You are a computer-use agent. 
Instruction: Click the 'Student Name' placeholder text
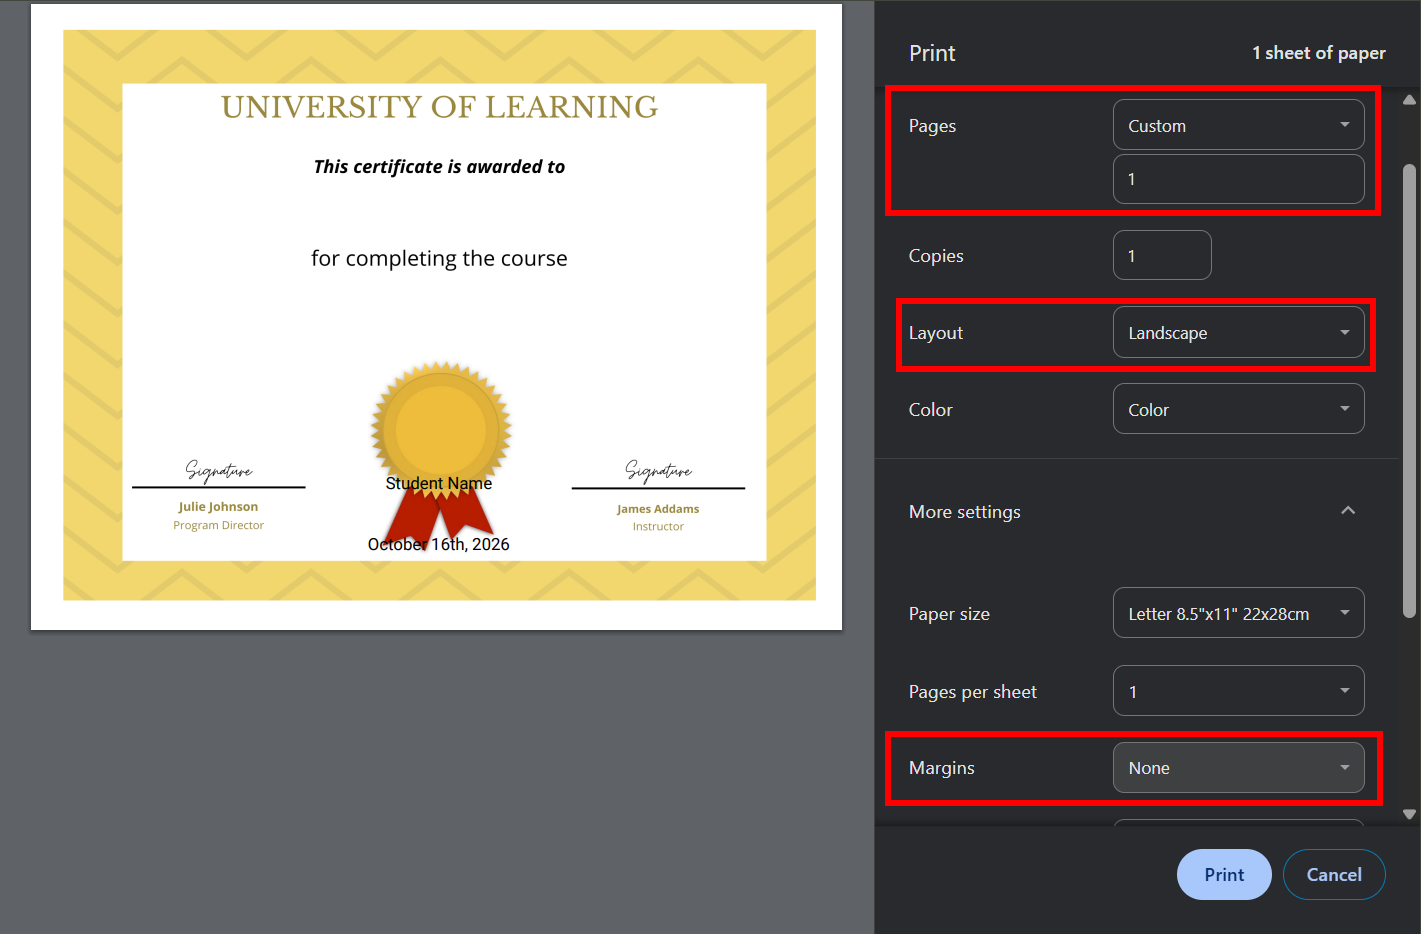point(439,483)
